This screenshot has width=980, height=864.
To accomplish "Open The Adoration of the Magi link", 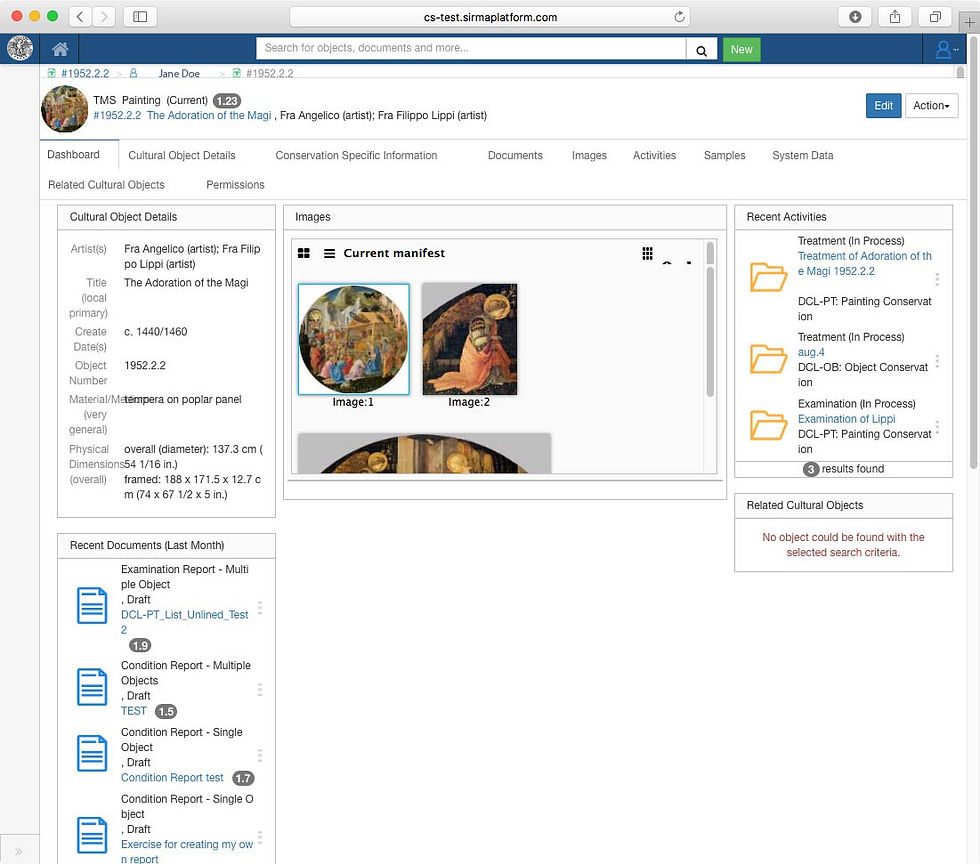I will tap(209, 115).
